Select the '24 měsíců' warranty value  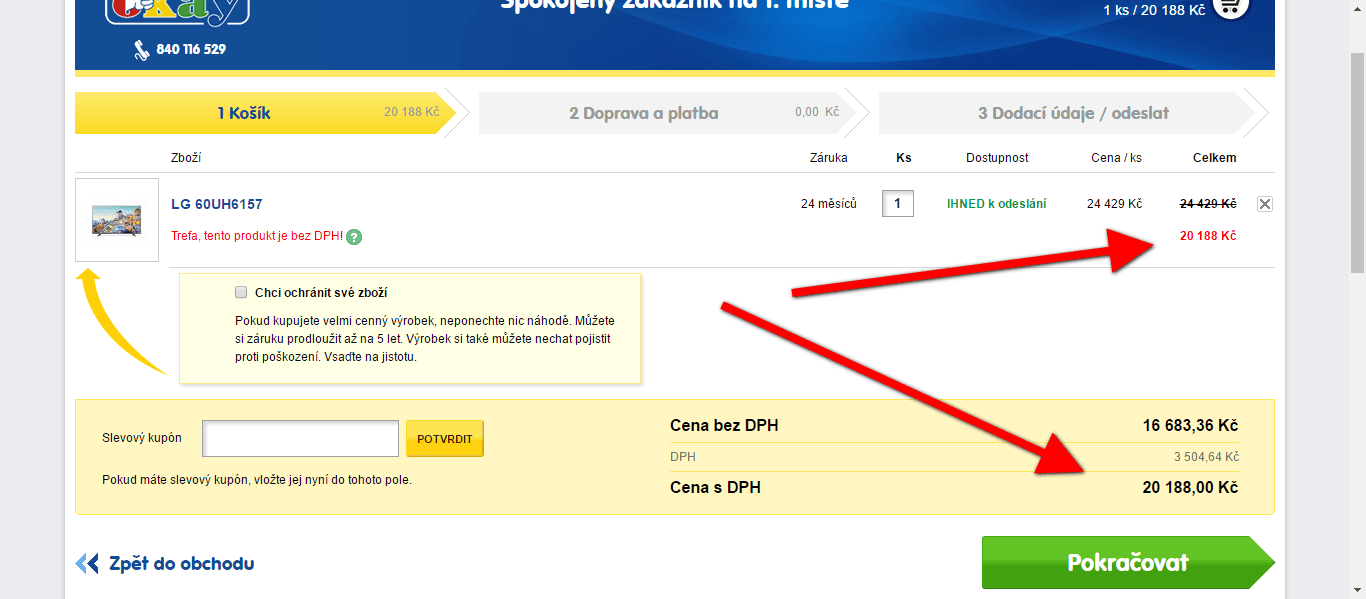(x=829, y=204)
